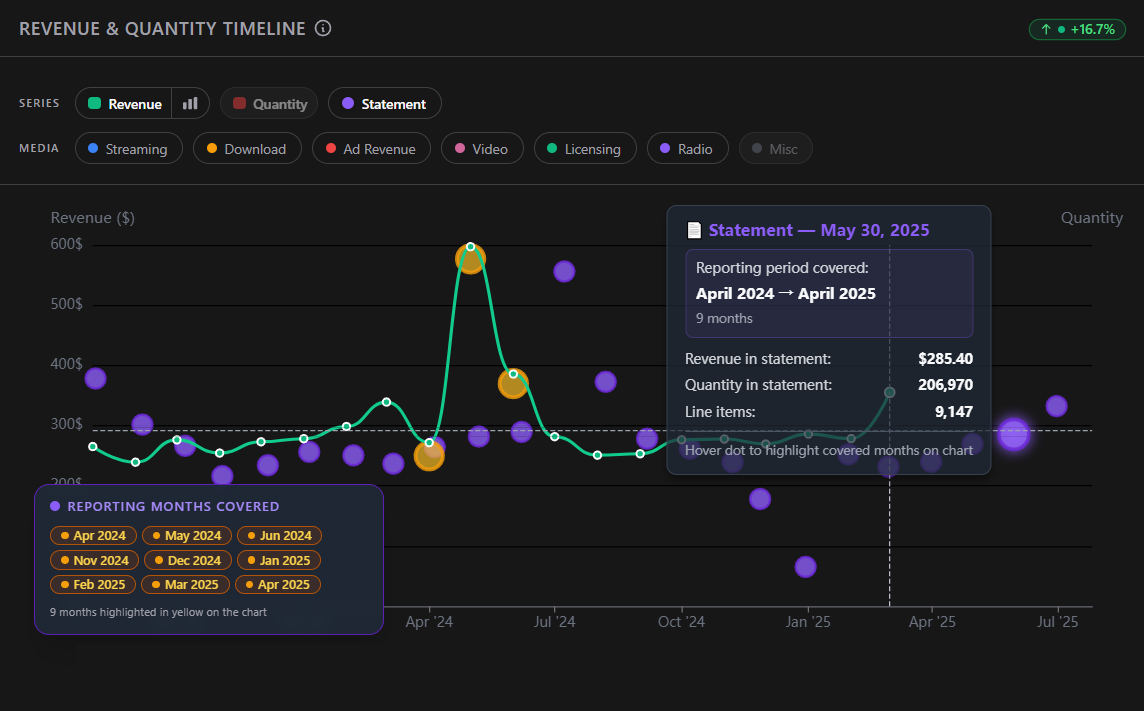The image size is (1144, 711).
Task: Select the Apr 2025 chip in the months panel
Action: pyautogui.click(x=278, y=584)
